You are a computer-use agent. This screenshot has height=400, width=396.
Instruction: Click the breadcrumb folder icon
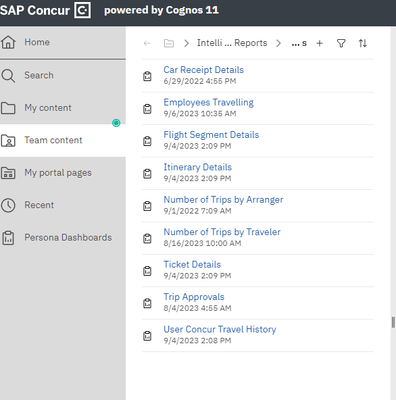[x=169, y=43]
